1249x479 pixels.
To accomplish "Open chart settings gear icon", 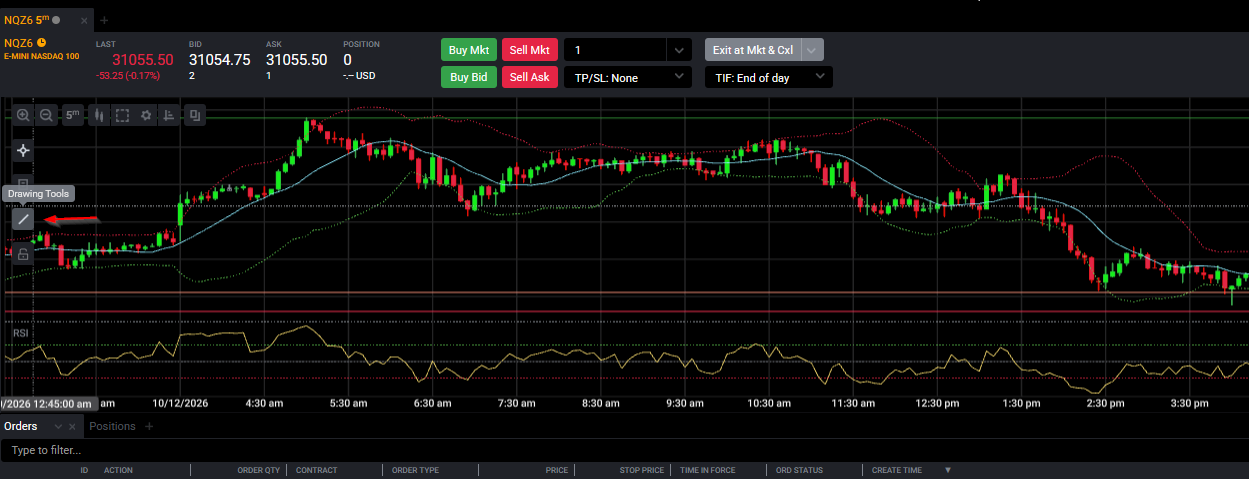I will click(x=146, y=116).
